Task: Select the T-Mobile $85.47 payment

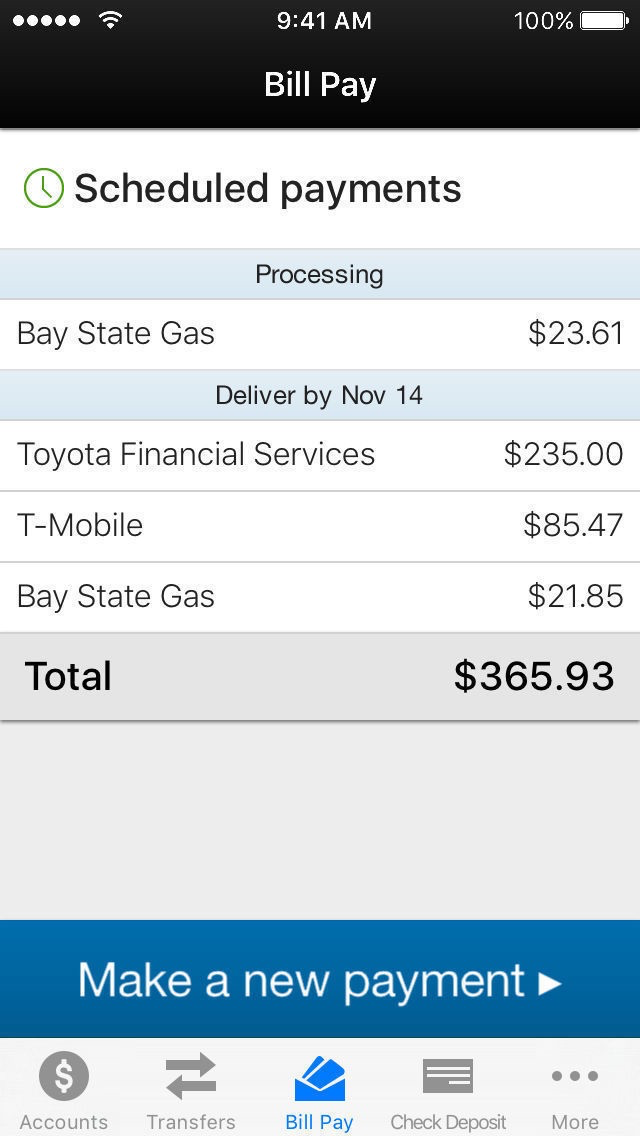Action: pyautogui.click(x=320, y=526)
